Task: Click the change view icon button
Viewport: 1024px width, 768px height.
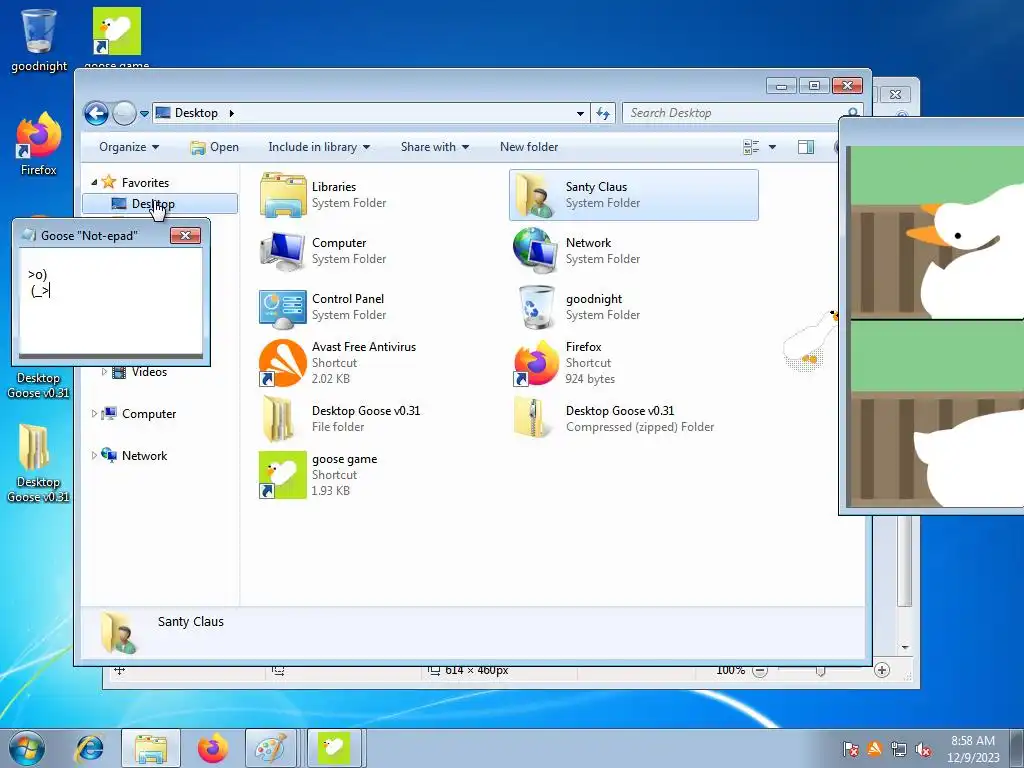Action: coord(751,147)
